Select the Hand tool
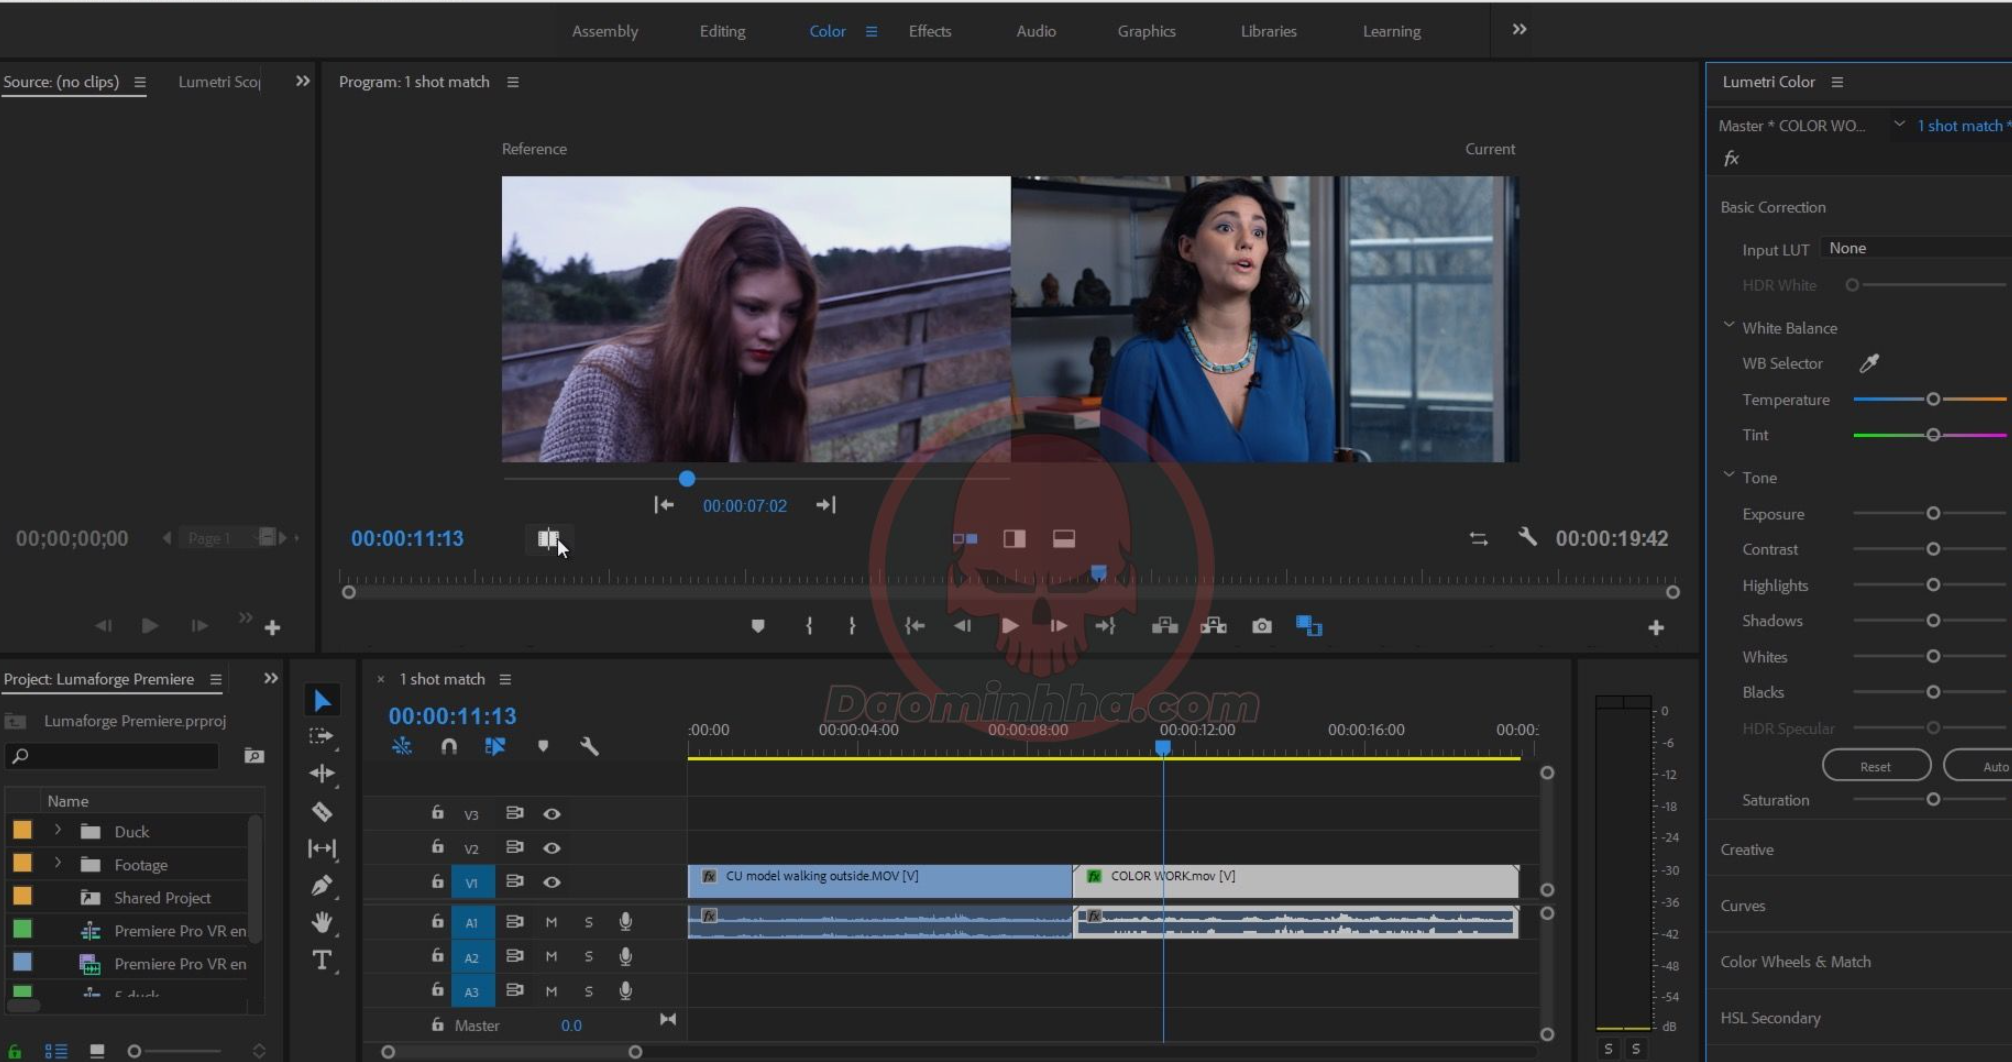 click(x=322, y=922)
